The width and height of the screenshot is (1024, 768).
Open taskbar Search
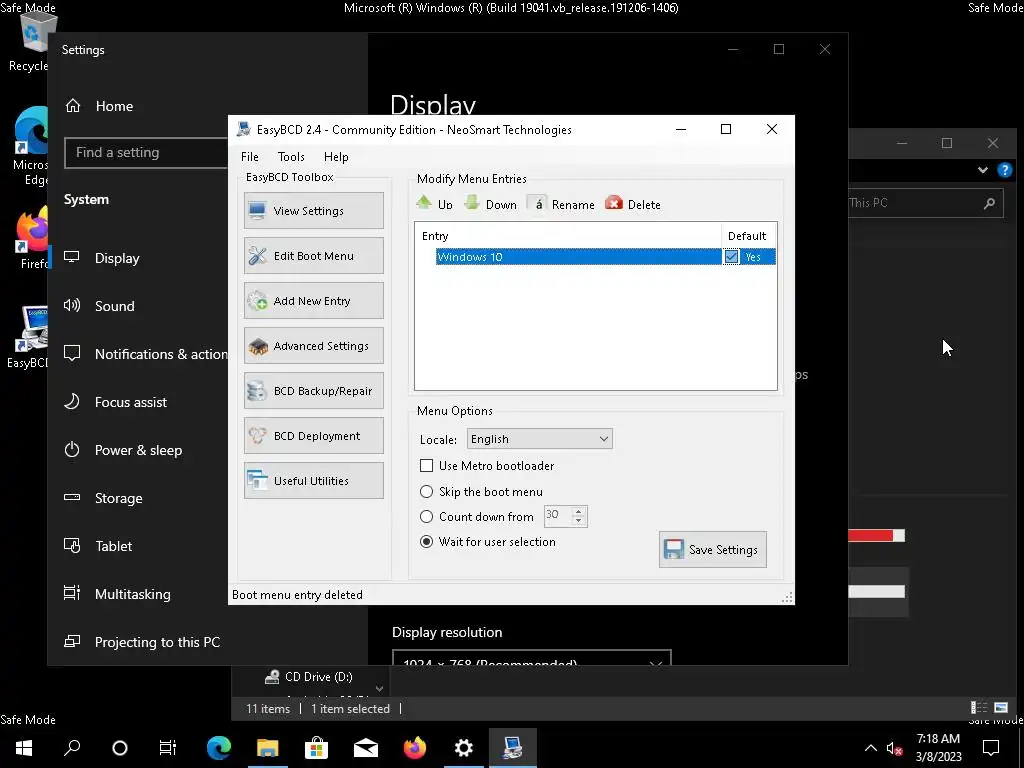(72, 747)
